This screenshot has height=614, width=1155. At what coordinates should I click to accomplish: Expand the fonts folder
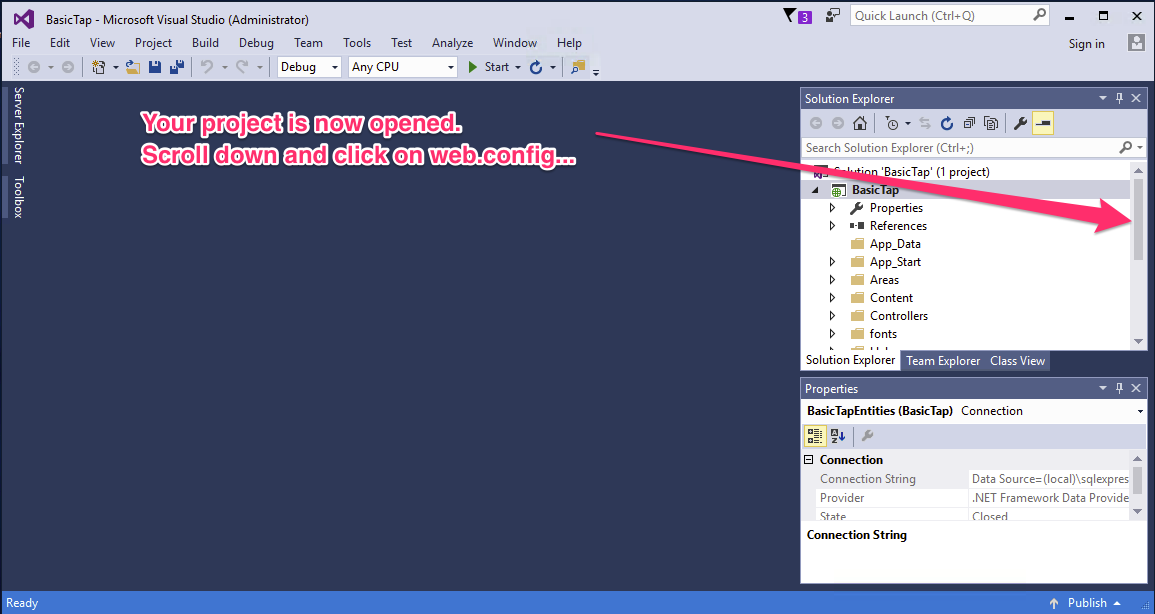[832, 334]
